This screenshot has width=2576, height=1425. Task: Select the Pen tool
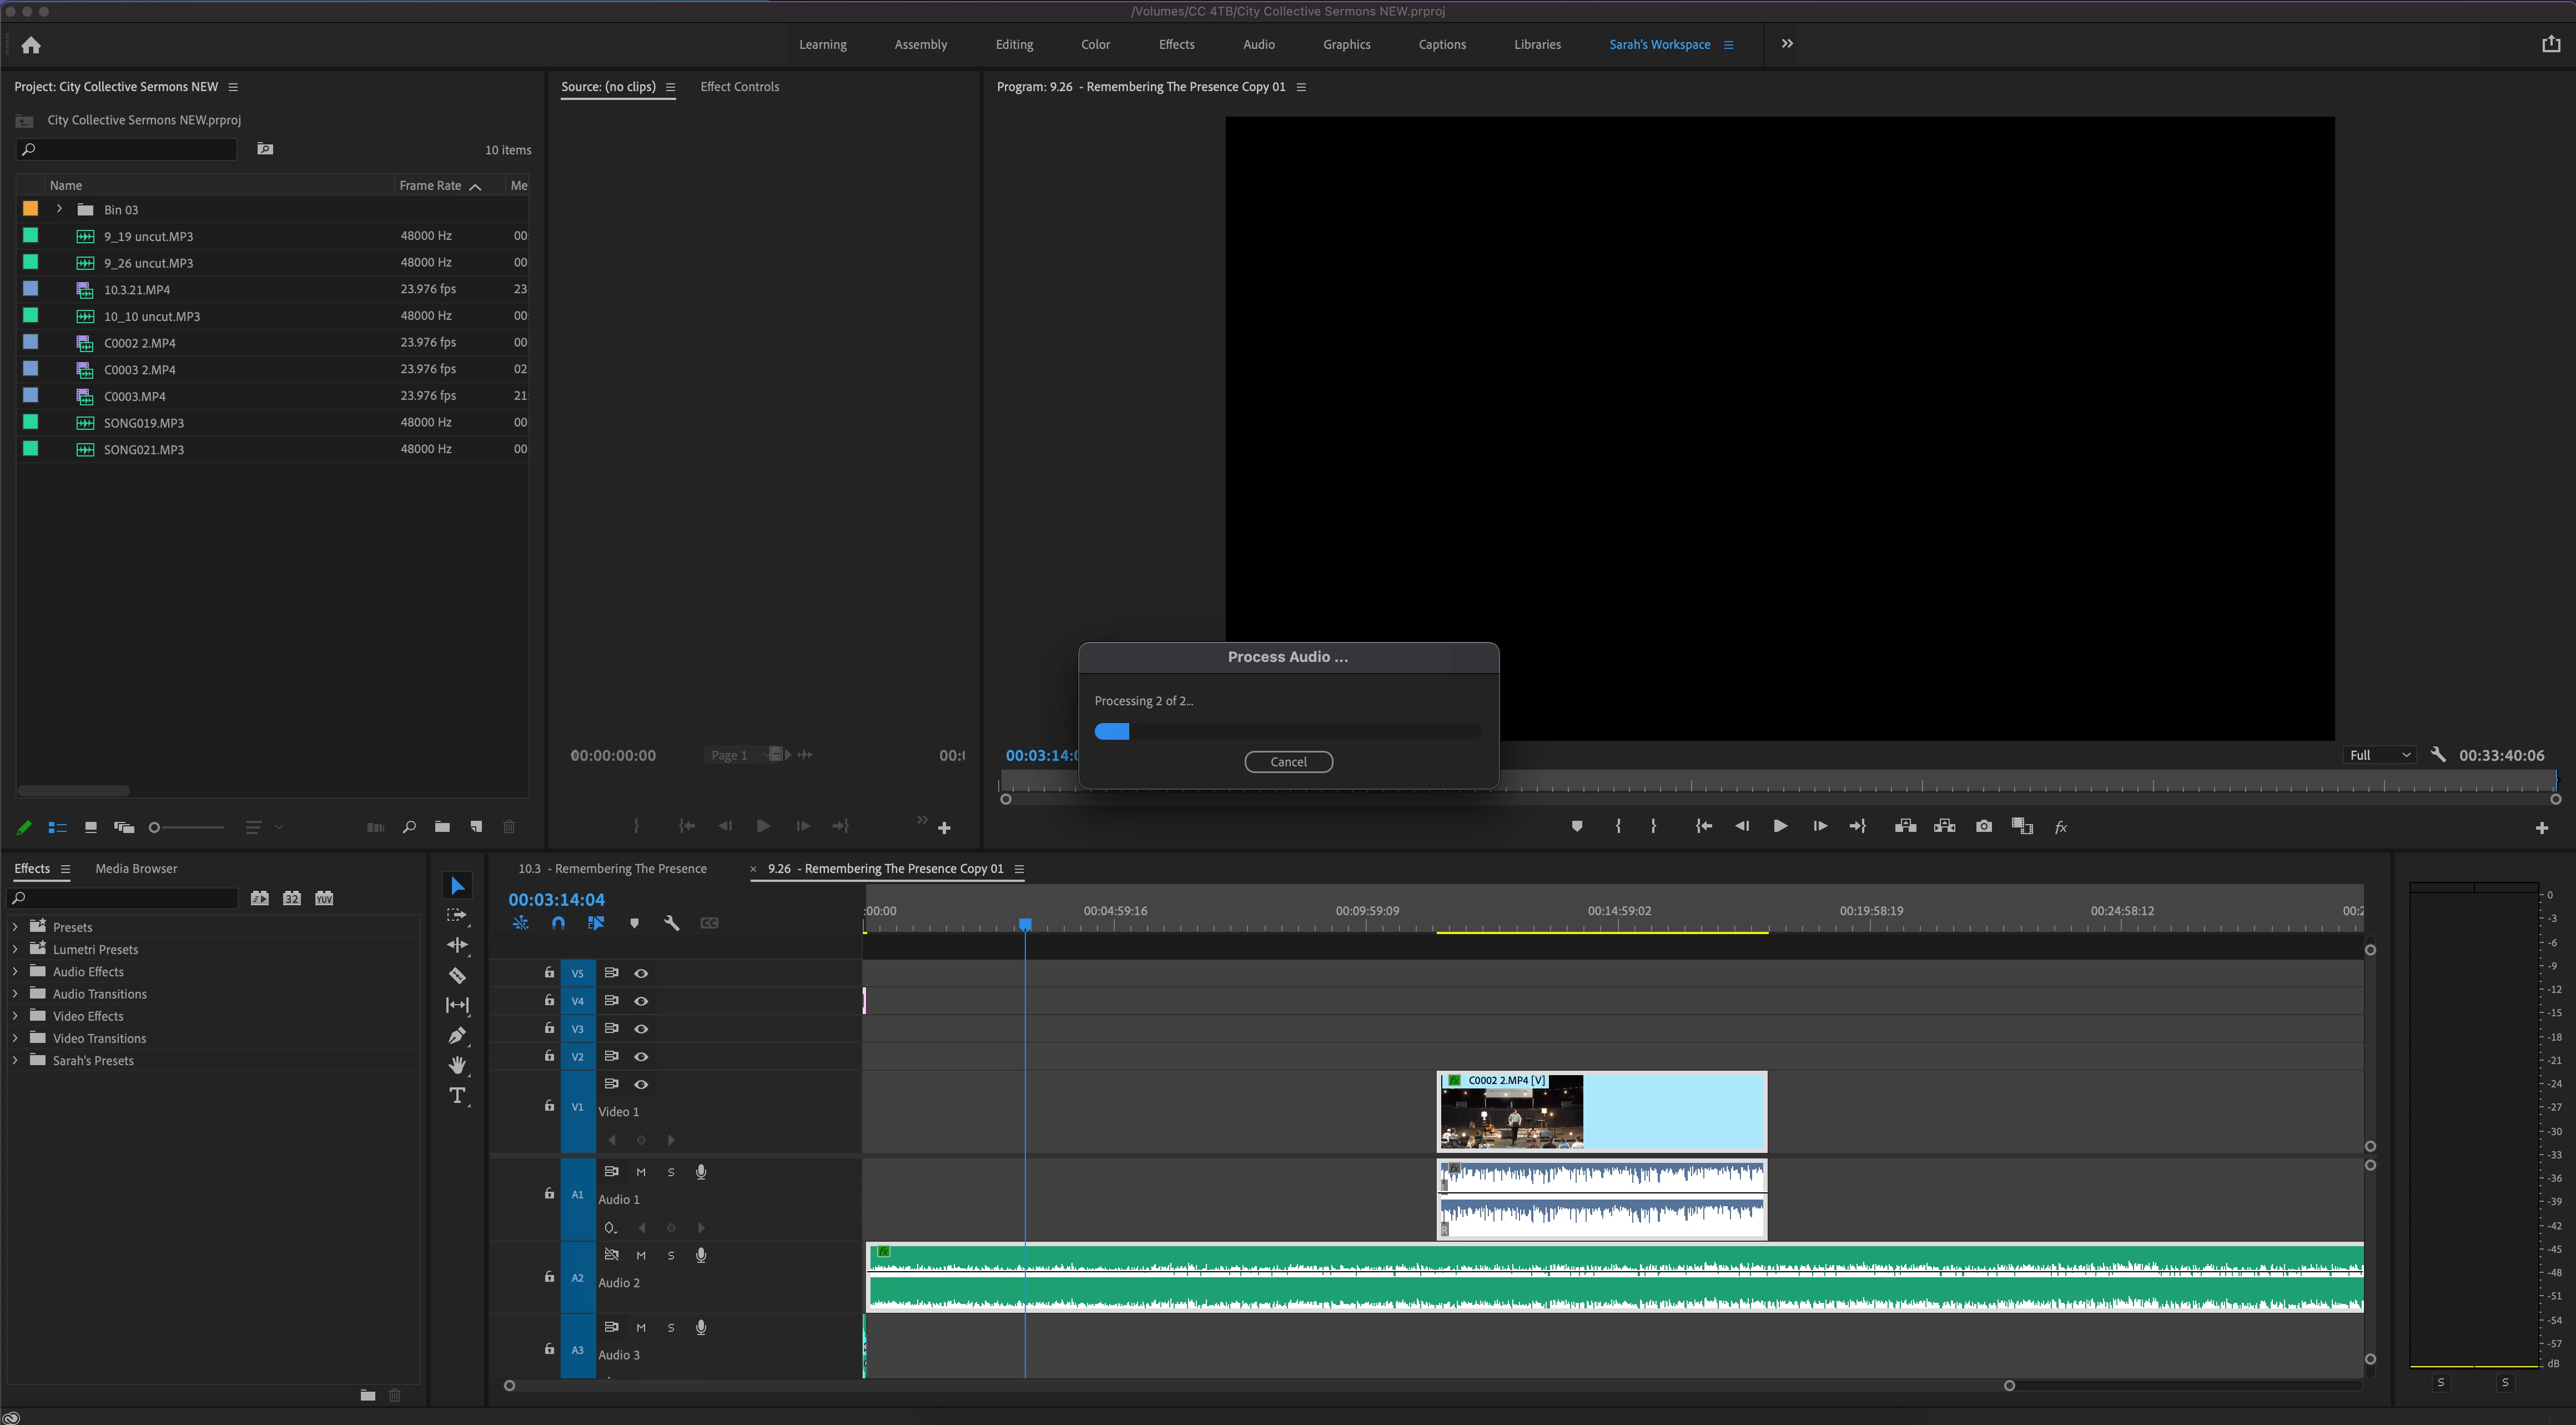point(457,1035)
